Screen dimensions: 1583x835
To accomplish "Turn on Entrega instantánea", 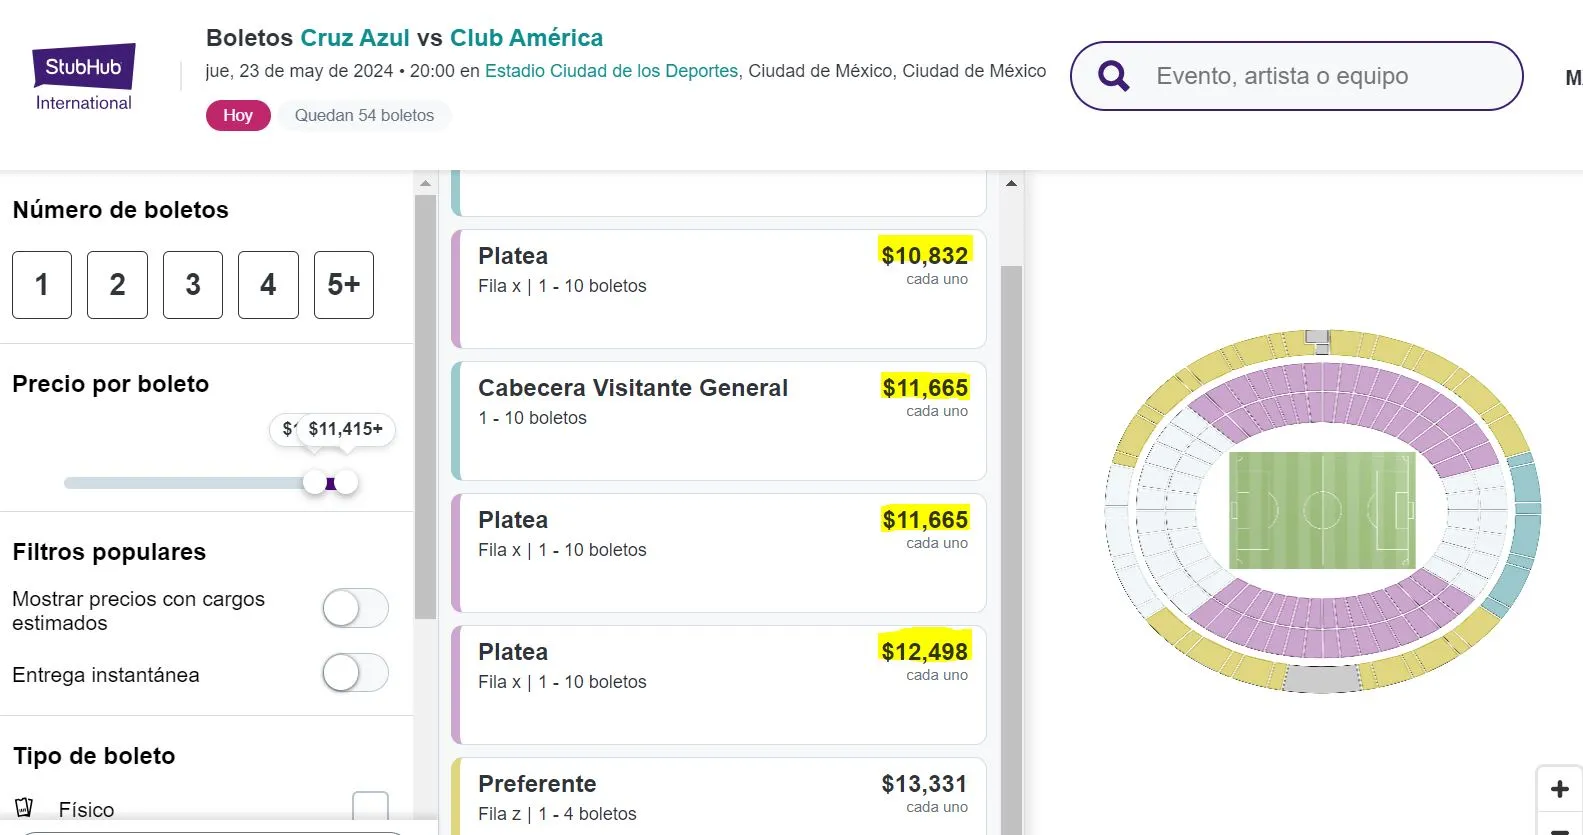I will click(355, 673).
